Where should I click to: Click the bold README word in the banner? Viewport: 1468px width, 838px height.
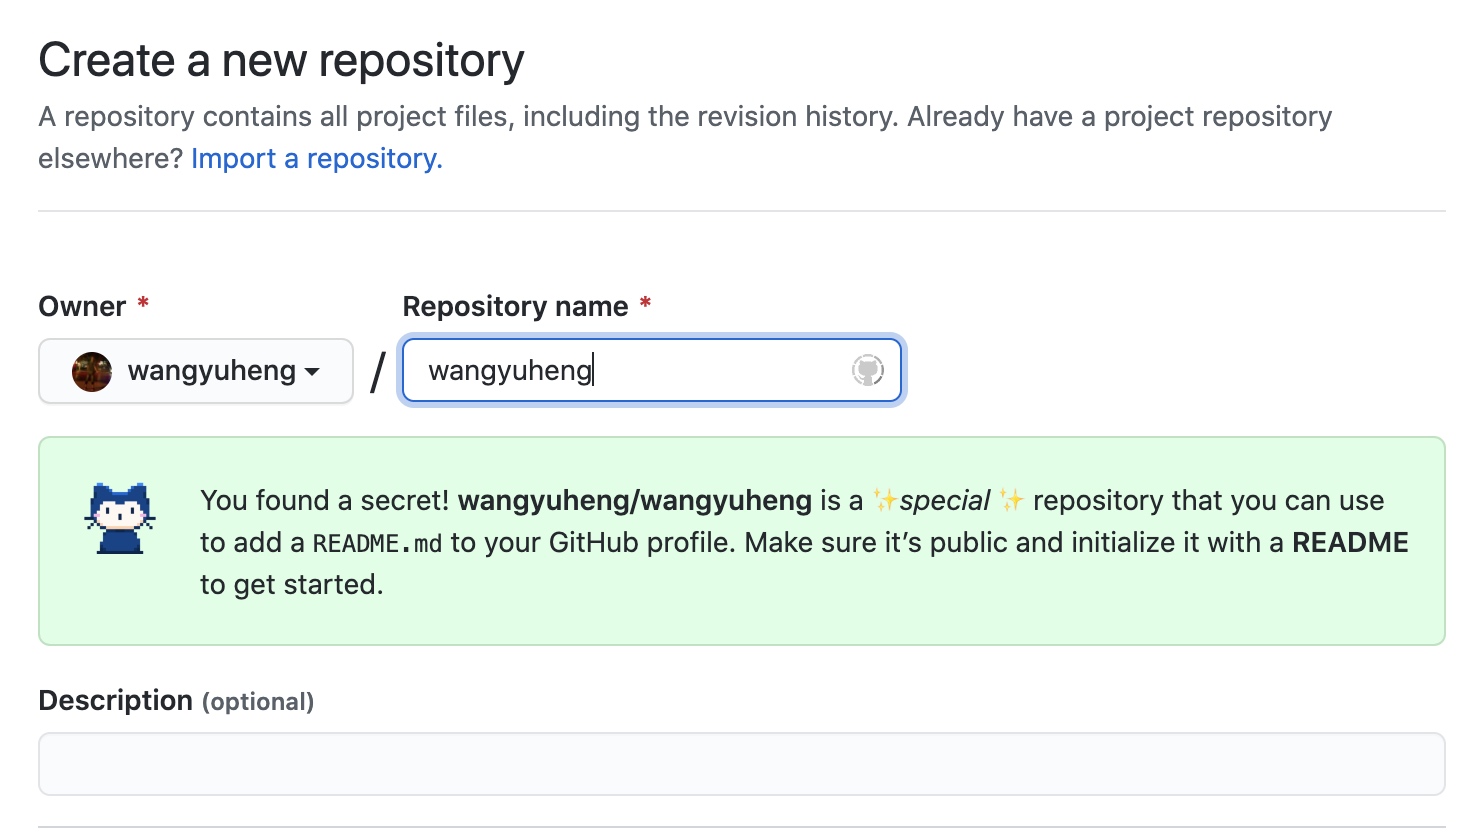[1350, 542]
